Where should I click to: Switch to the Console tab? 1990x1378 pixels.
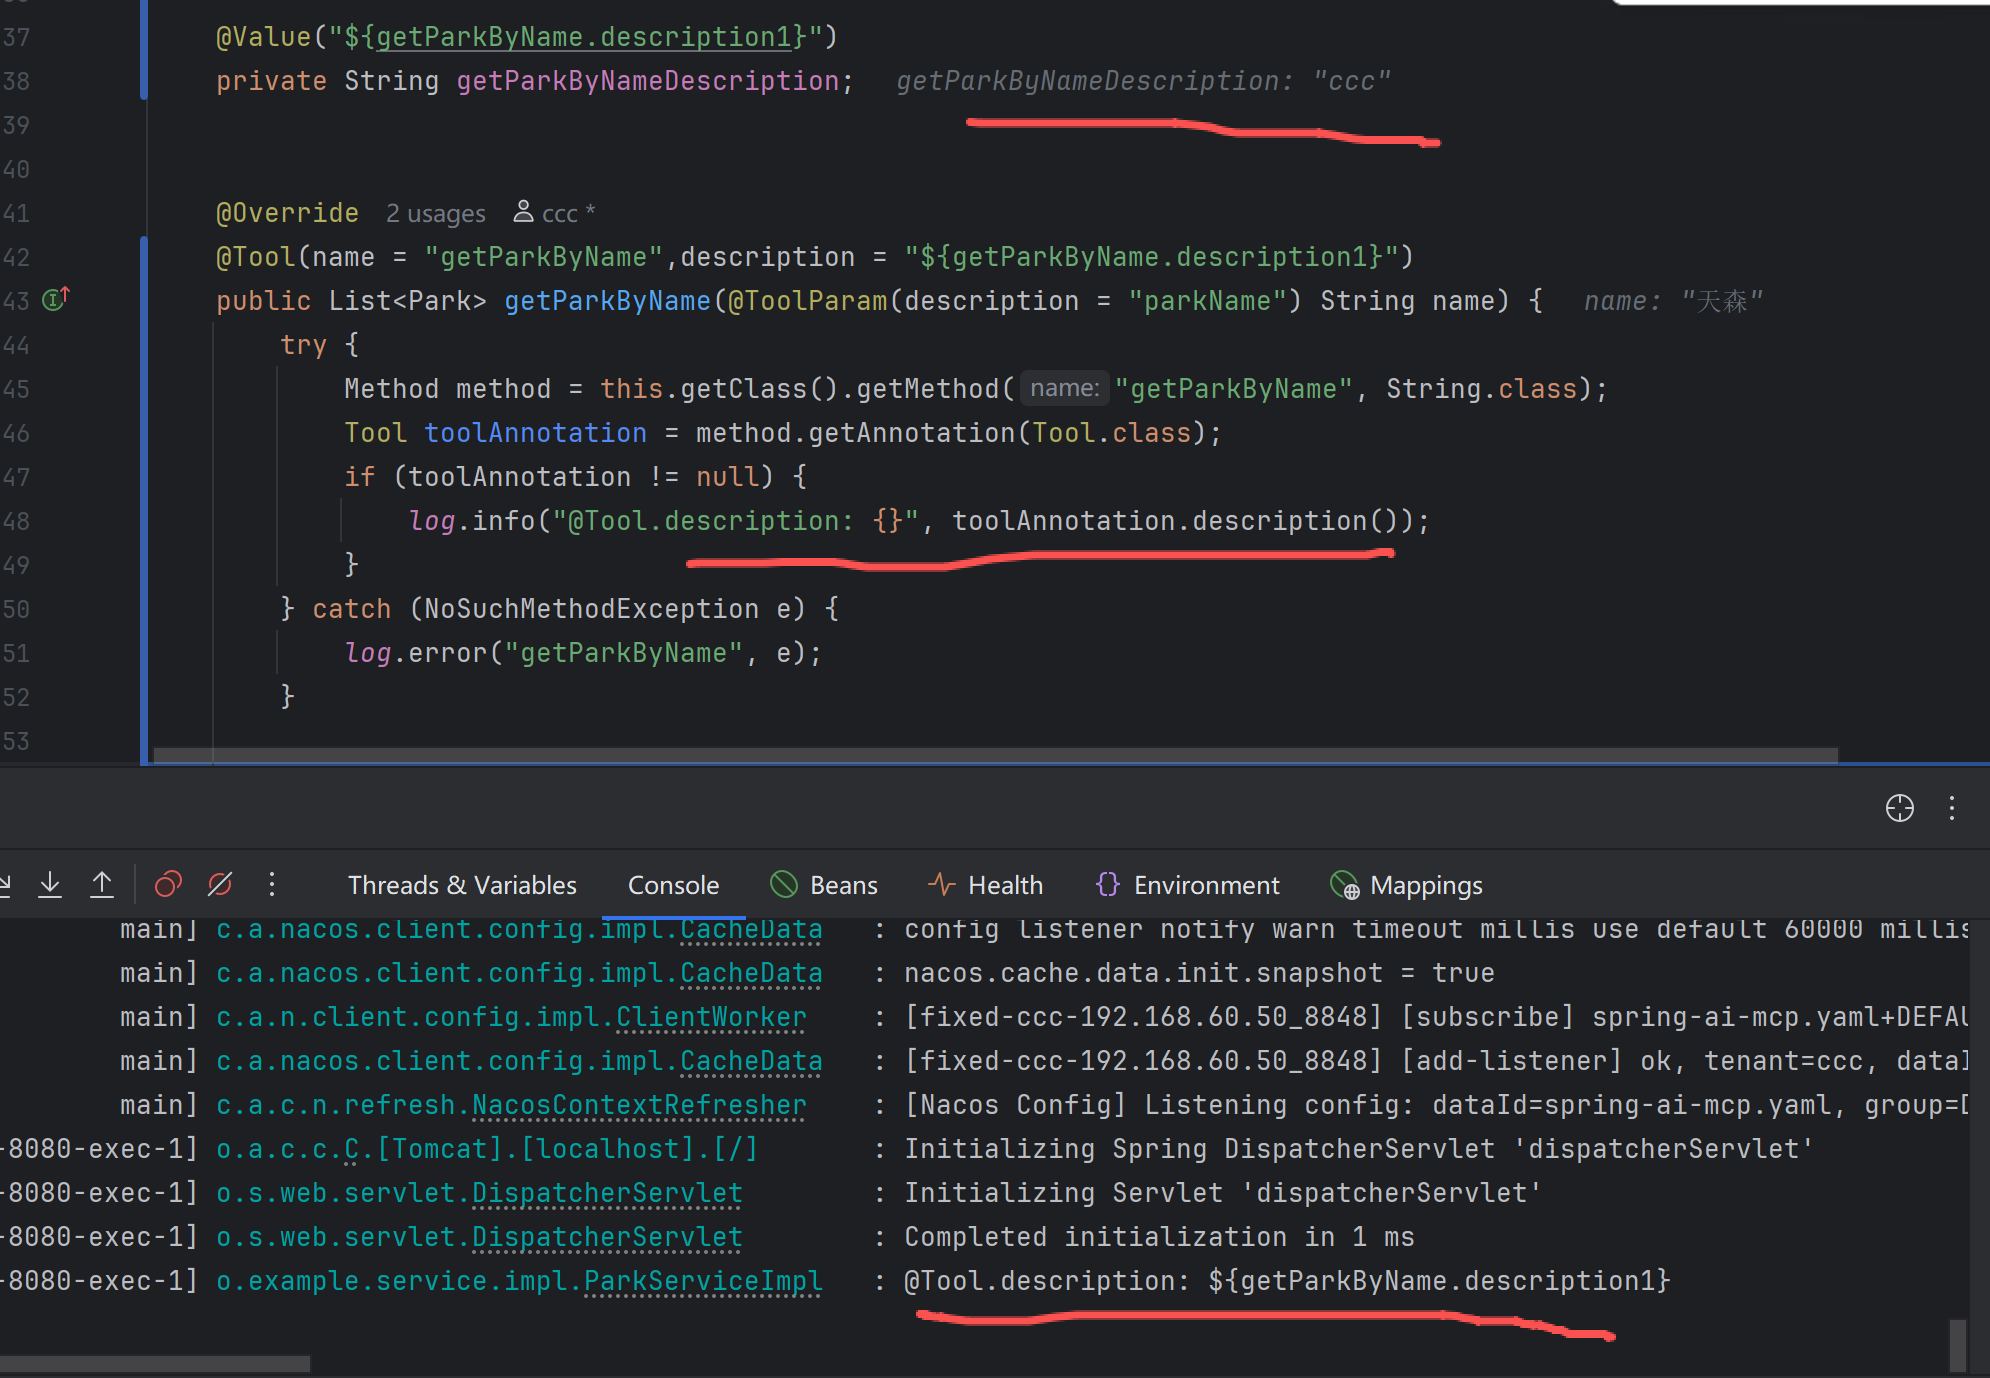coord(673,885)
